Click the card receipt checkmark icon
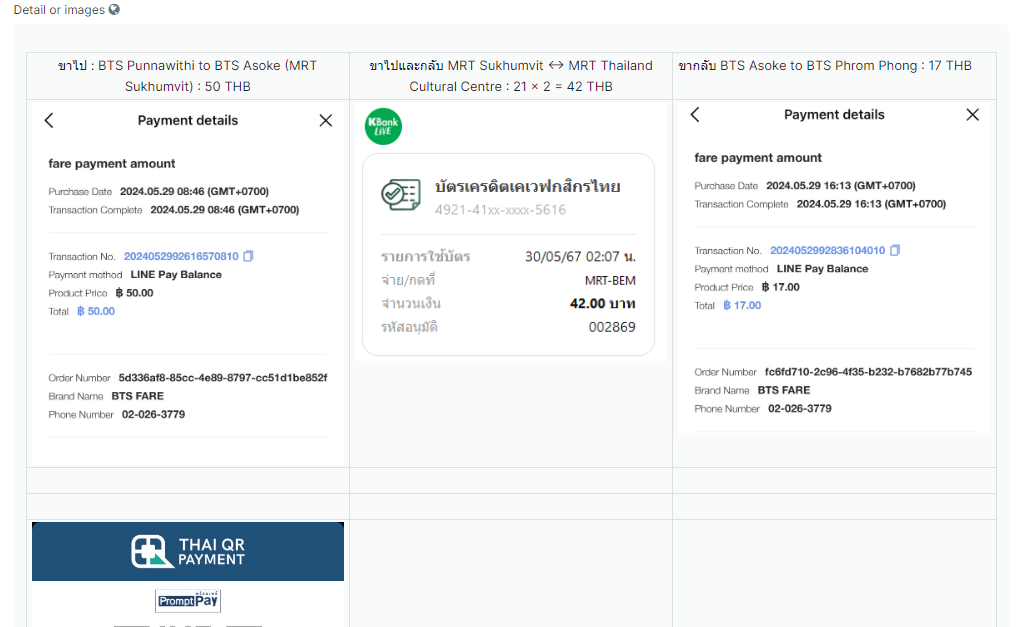The image size is (1029, 627). [400, 194]
